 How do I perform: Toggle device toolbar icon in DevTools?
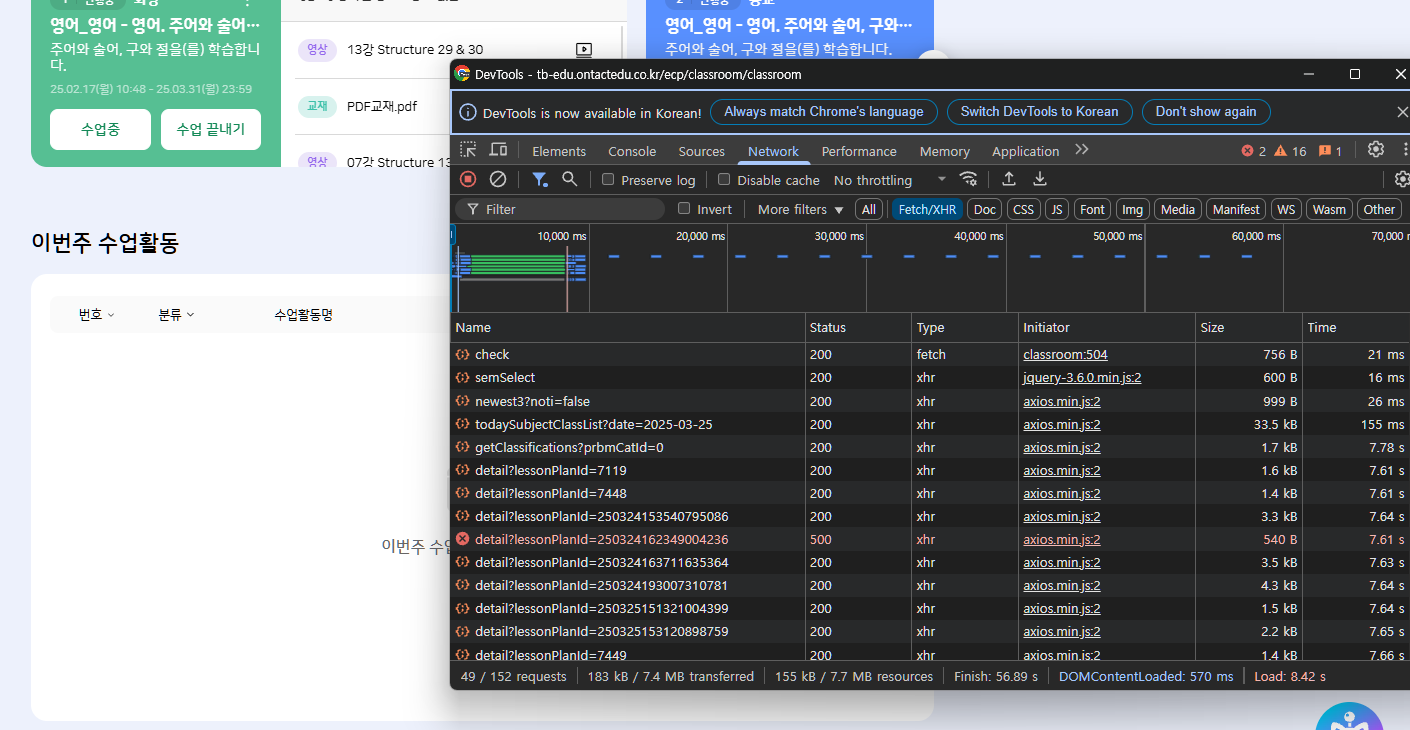498,150
